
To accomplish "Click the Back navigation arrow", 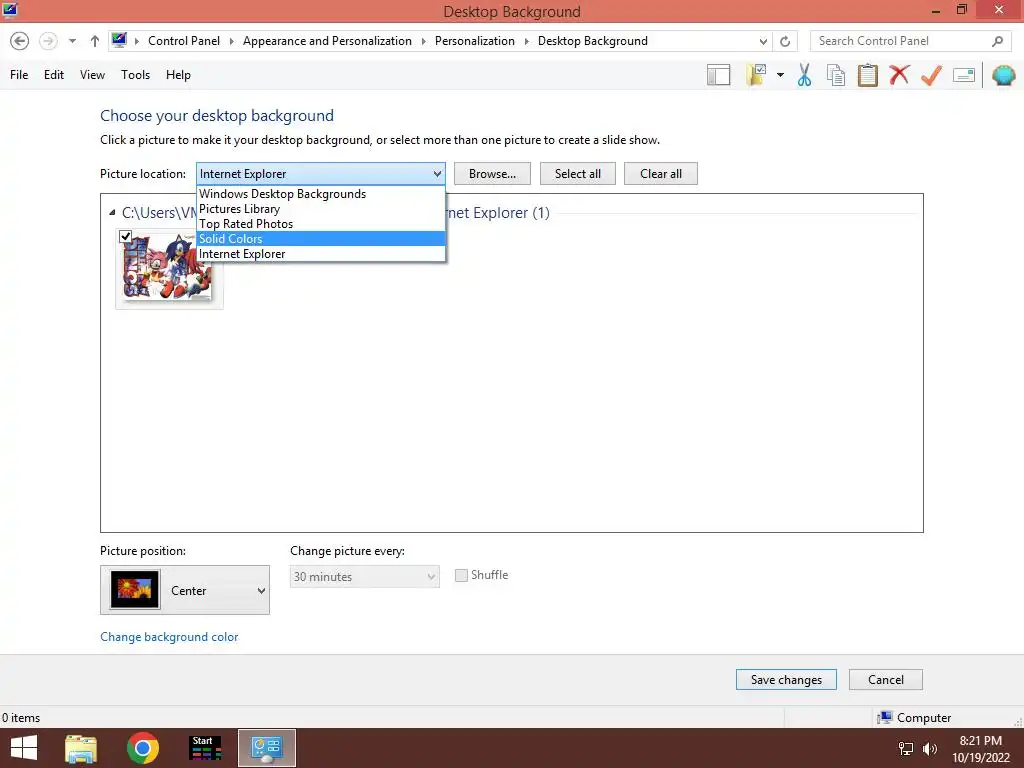I will tap(20, 40).
